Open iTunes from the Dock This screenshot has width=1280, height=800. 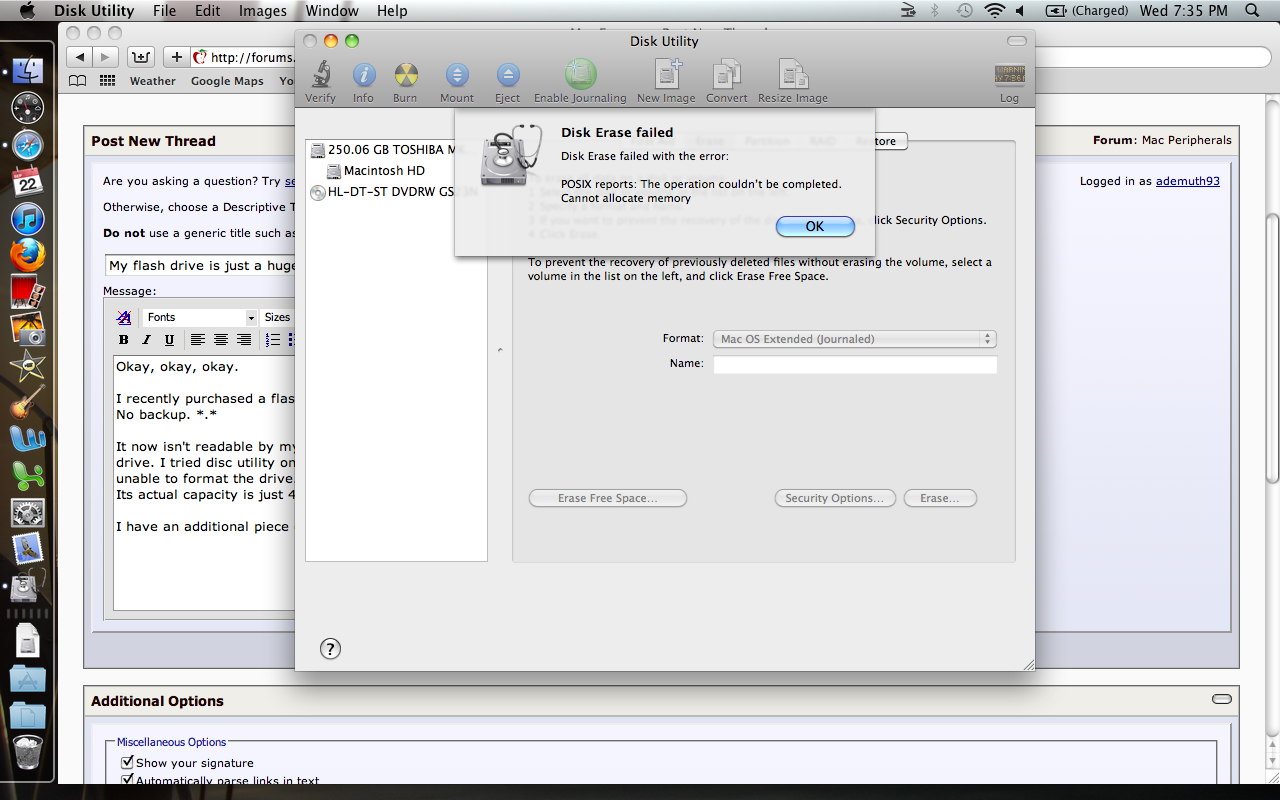(28, 218)
